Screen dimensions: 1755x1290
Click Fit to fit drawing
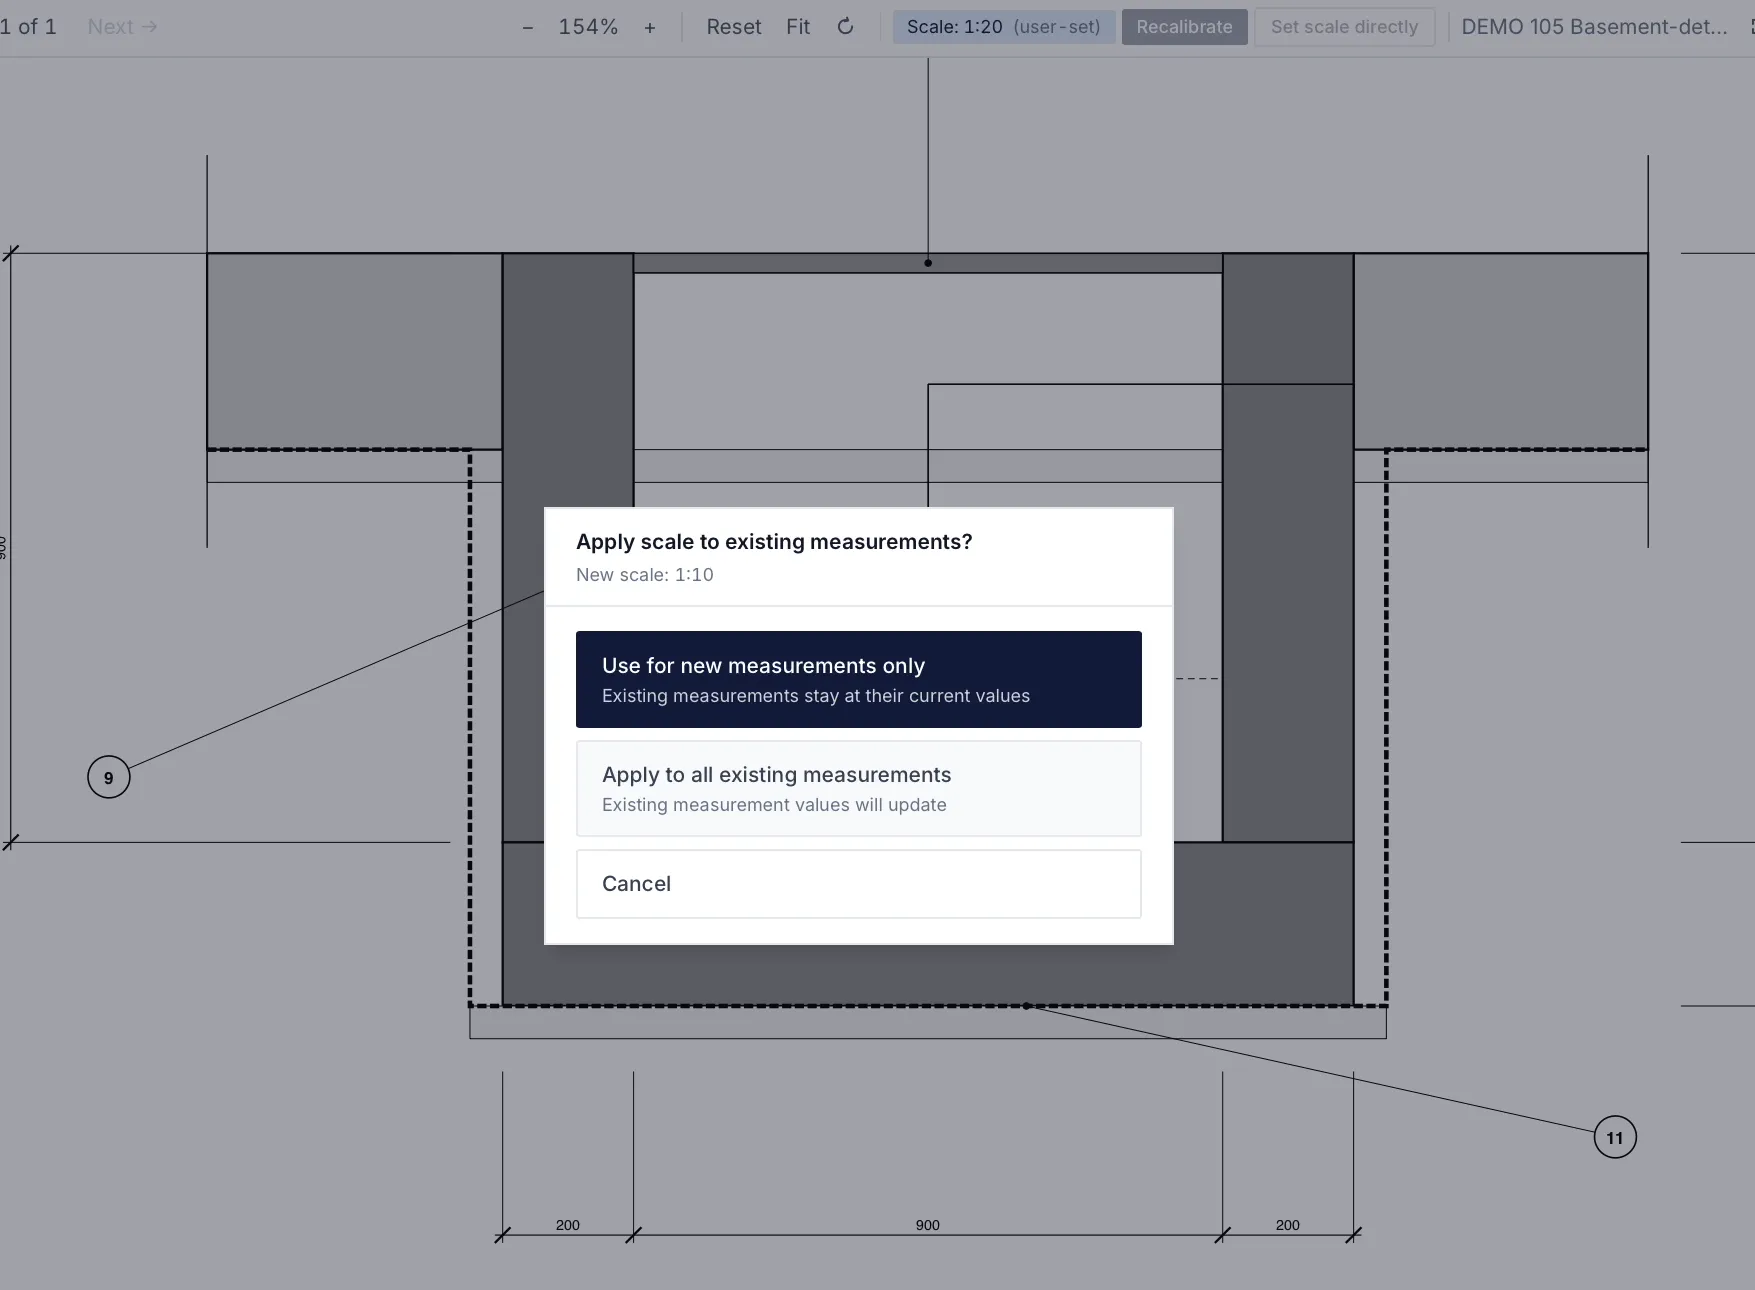point(798,27)
